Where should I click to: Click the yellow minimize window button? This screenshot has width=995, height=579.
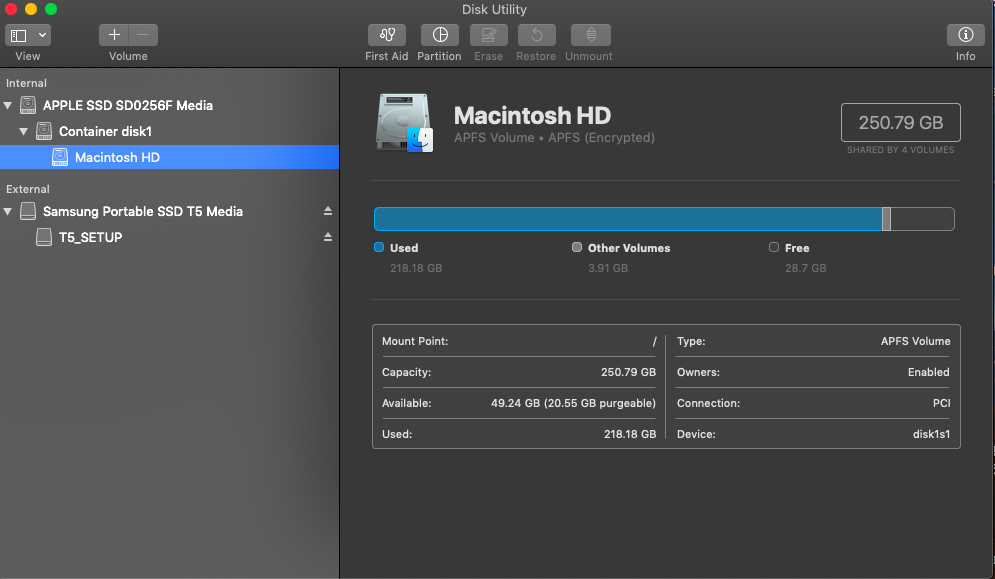tap(30, 9)
